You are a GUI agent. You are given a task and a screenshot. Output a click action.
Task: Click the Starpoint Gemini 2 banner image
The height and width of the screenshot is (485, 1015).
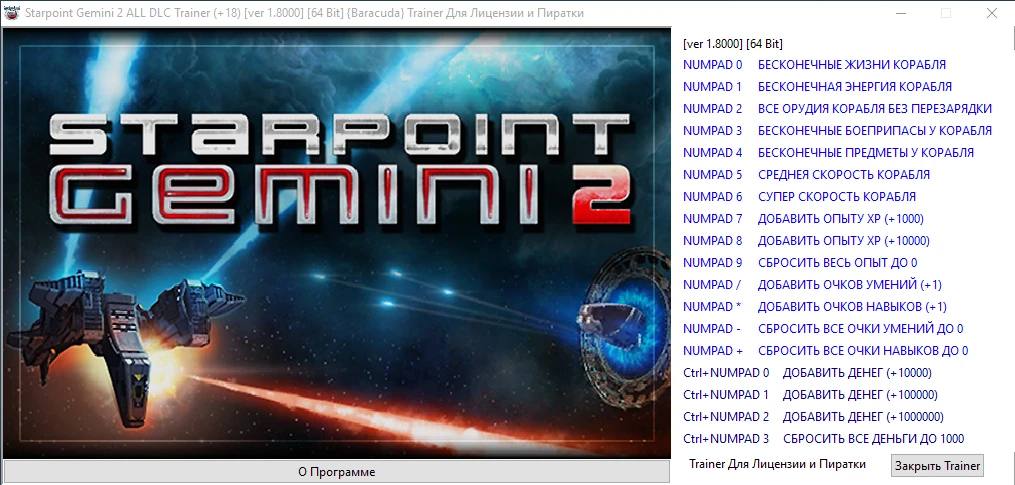[x=336, y=243]
